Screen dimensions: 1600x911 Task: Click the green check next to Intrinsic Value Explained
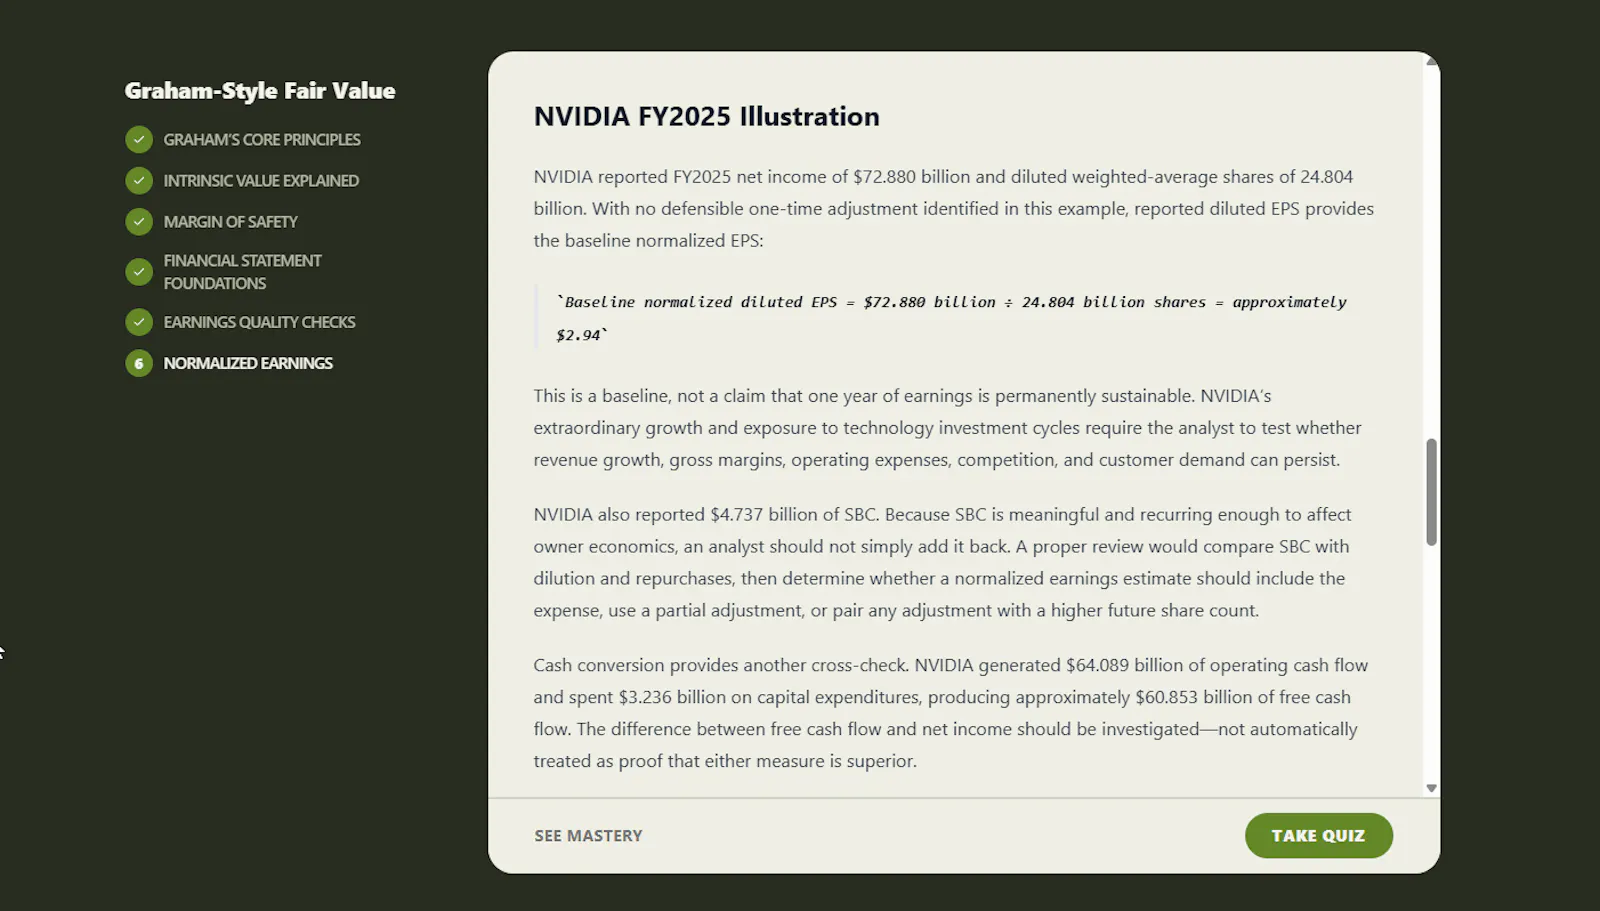click(x=139, y=181)
